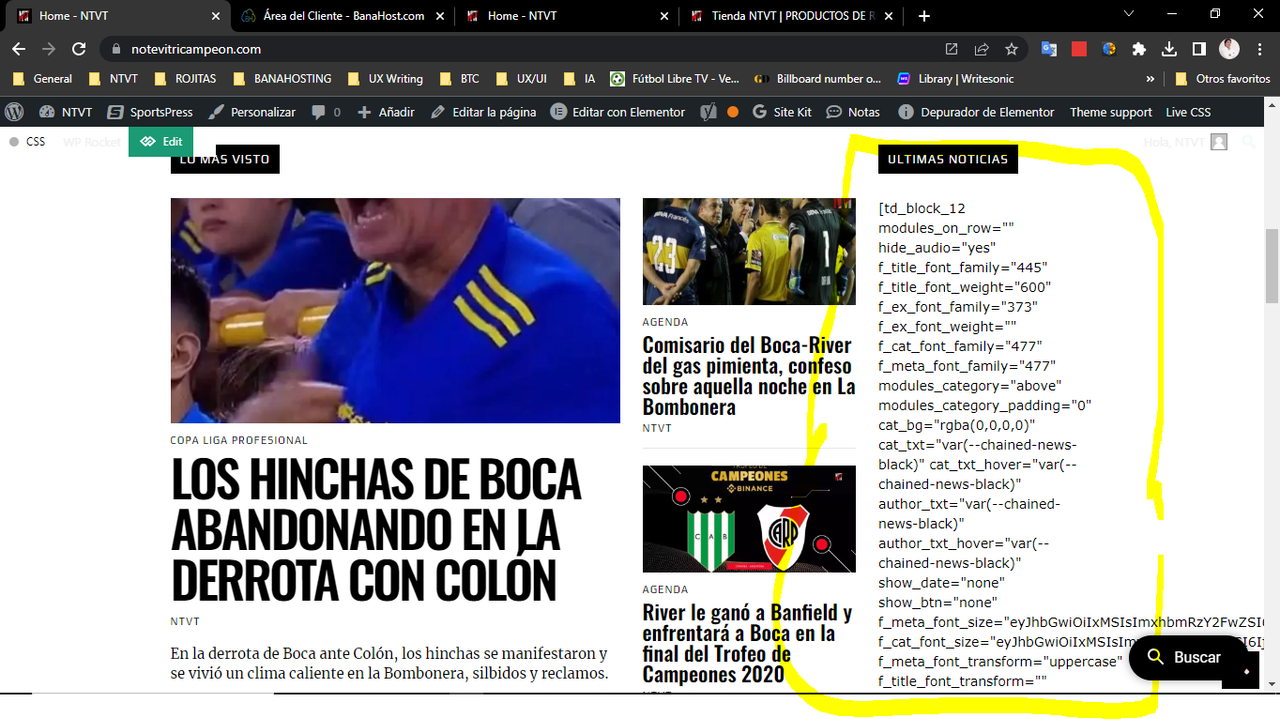This screenshot has height=719, width=1280.
Task: Open the Chrome three-dot menu
Action: [1260, 49]
